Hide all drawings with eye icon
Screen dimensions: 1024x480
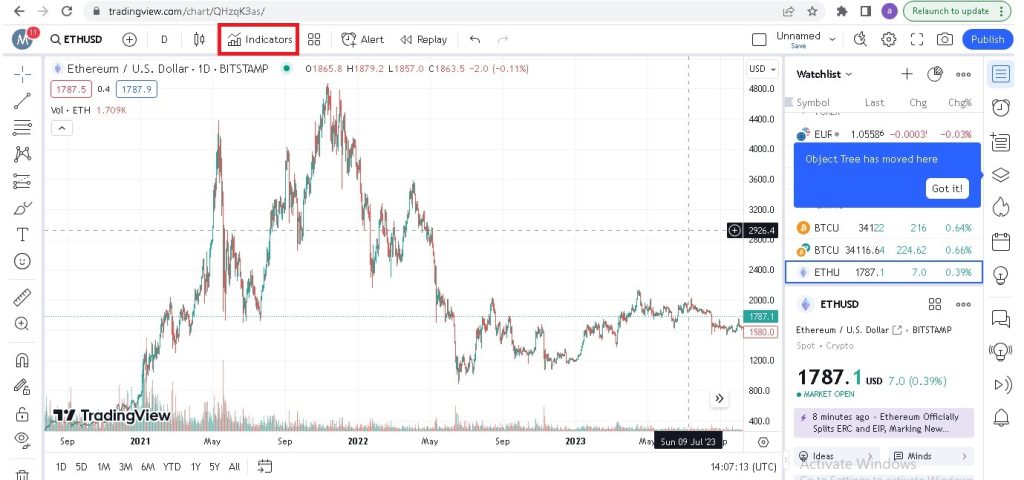point(22,439)
